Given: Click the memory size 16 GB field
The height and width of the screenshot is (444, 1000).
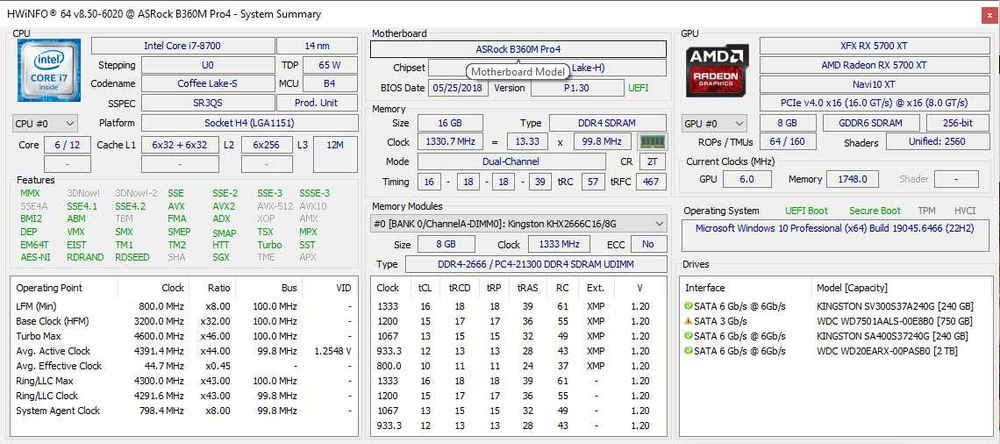Looking at the screenshot, I should [450, 123].
